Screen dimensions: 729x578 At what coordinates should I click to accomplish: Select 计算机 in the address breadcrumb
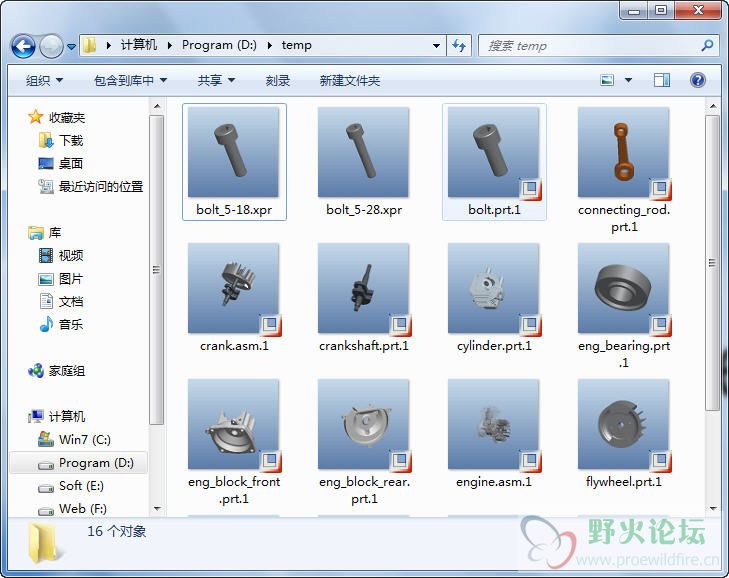[139, 45]
